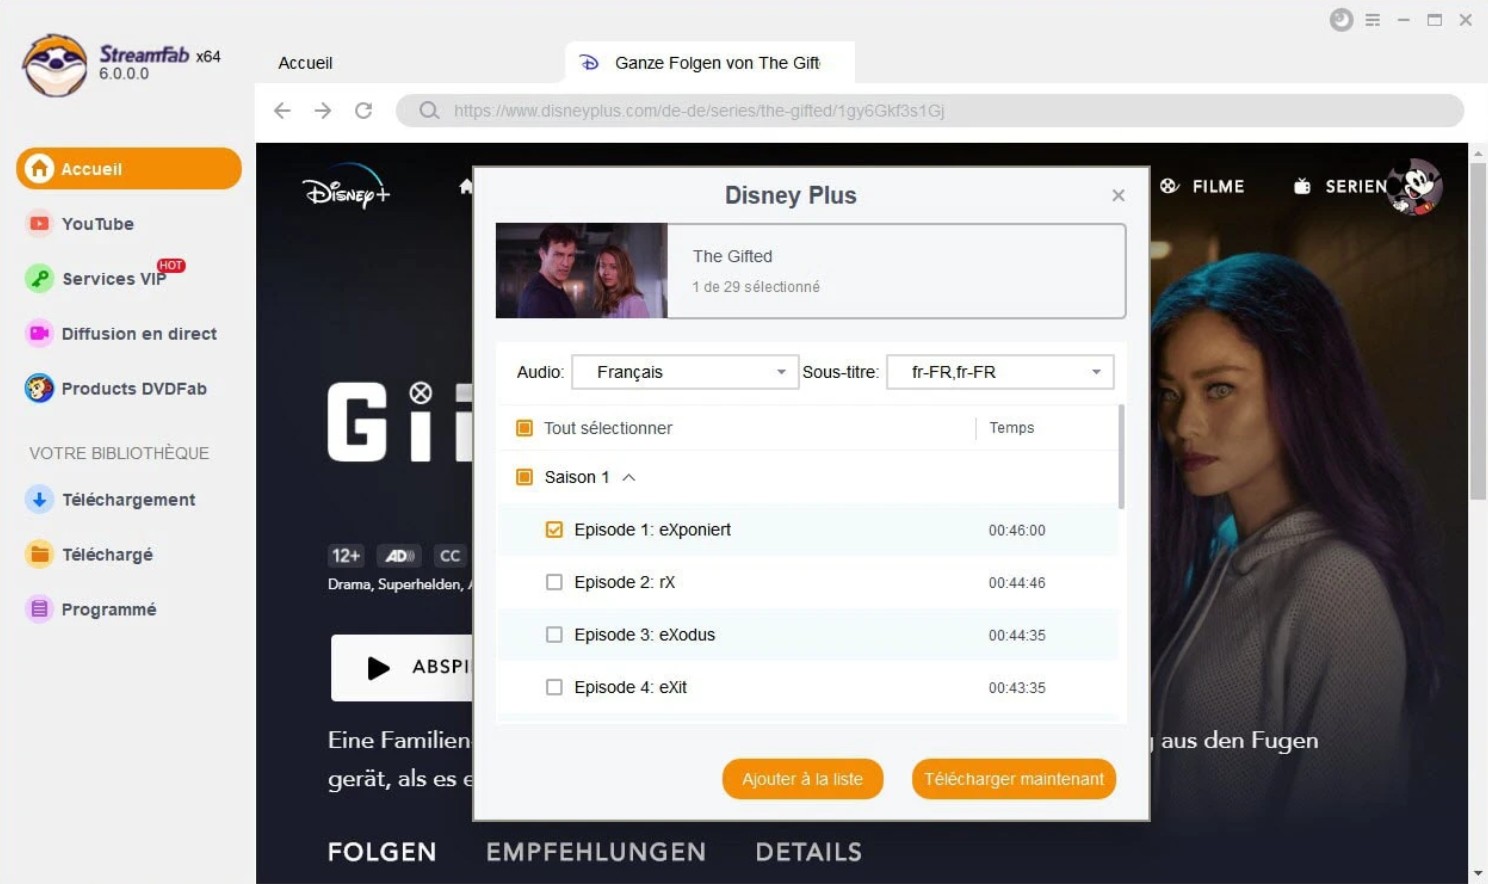The image size is (1488, 884).
Task: Click the Disney+ home icon
Action: point(466,186)
